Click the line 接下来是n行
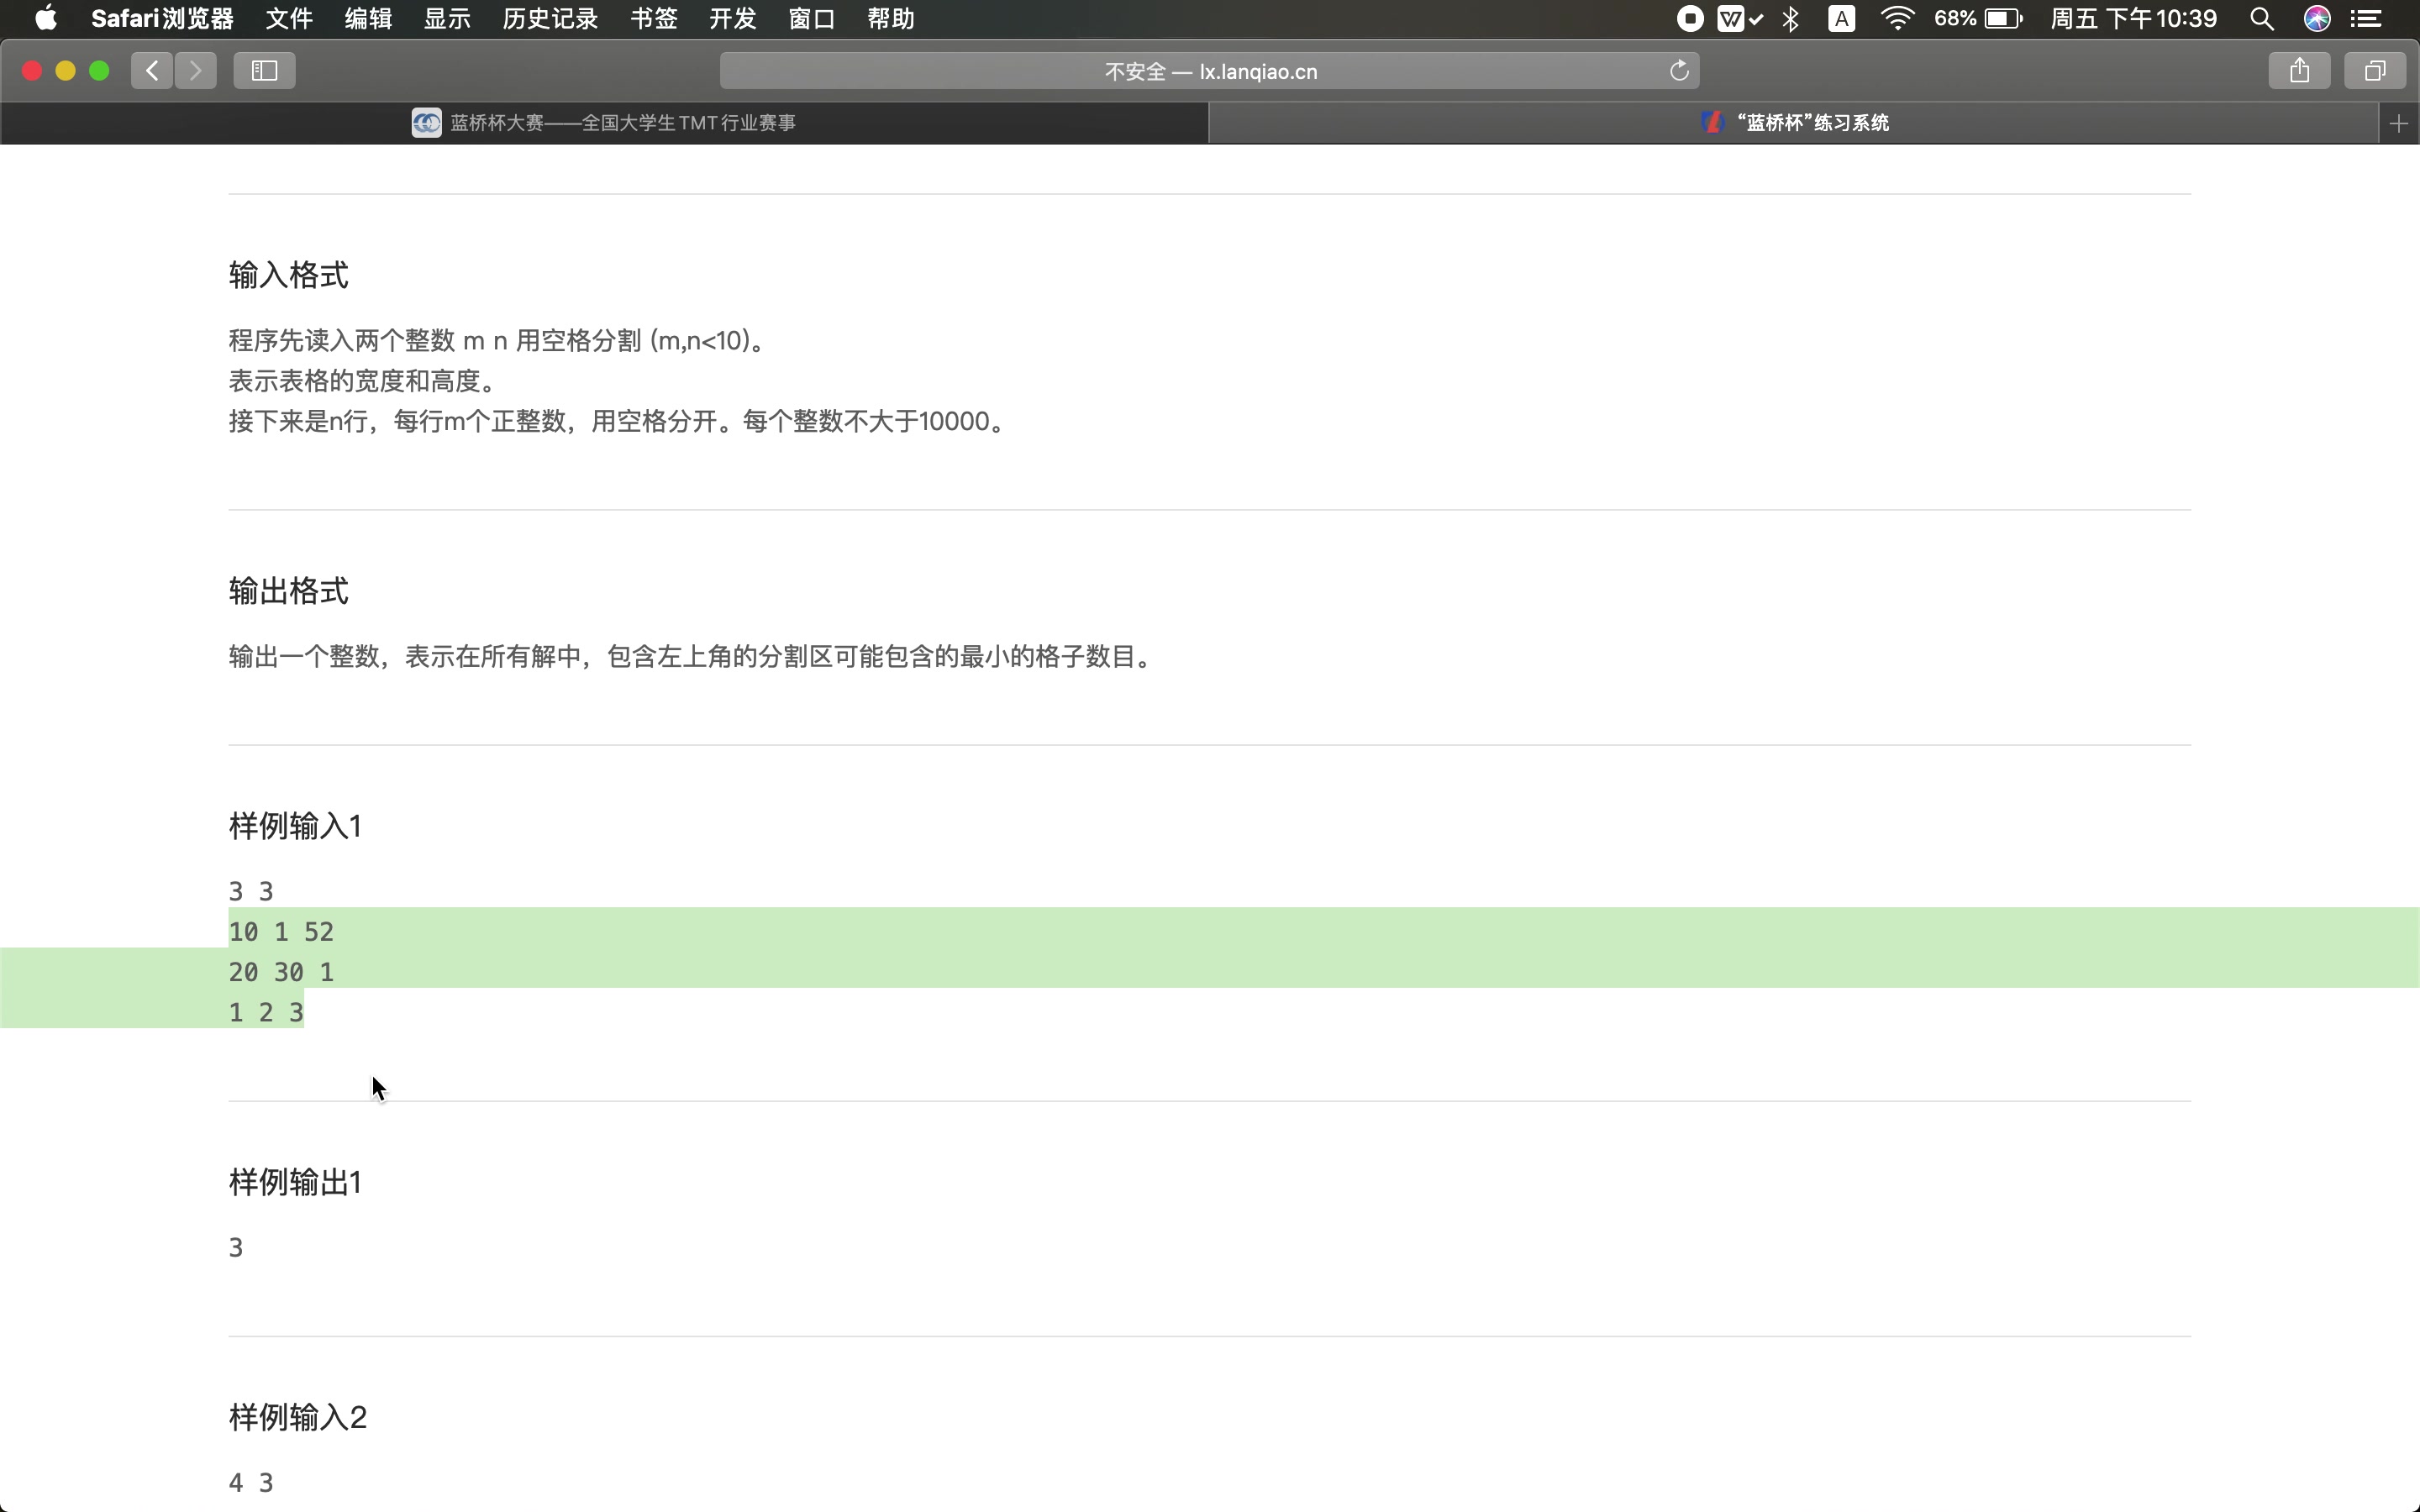 pos(616,421)
